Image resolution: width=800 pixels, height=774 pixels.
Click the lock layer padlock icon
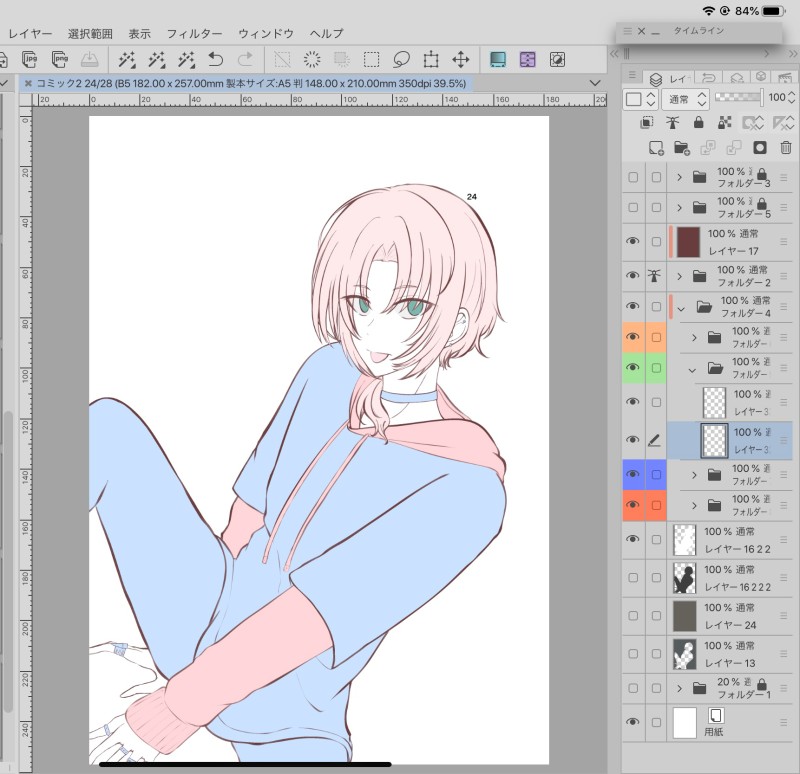coord(698,122)
